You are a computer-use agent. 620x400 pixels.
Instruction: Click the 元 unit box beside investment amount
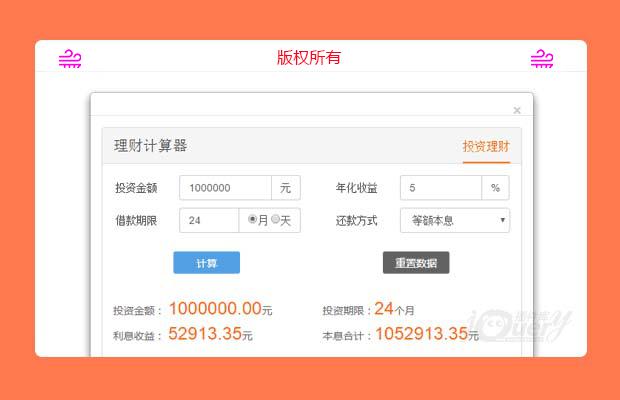286,188
